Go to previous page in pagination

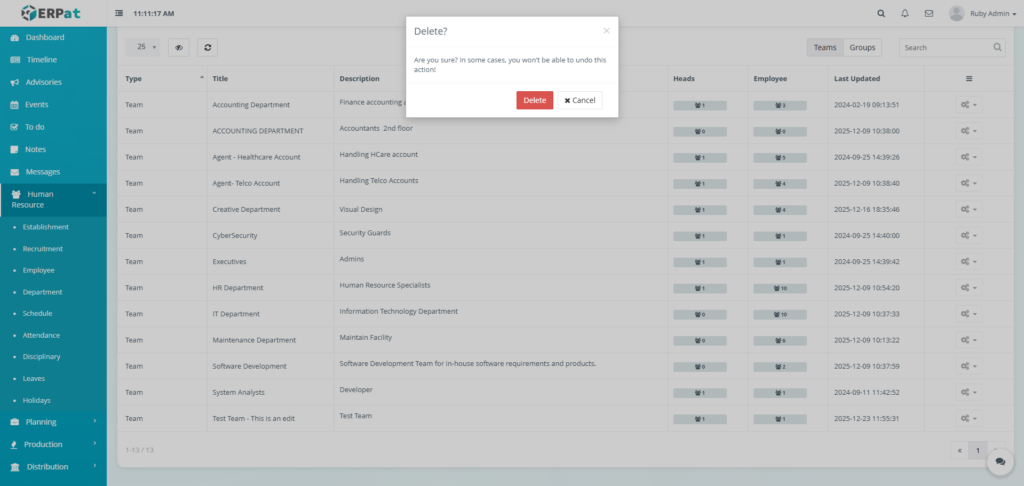[x=959, y=450]
